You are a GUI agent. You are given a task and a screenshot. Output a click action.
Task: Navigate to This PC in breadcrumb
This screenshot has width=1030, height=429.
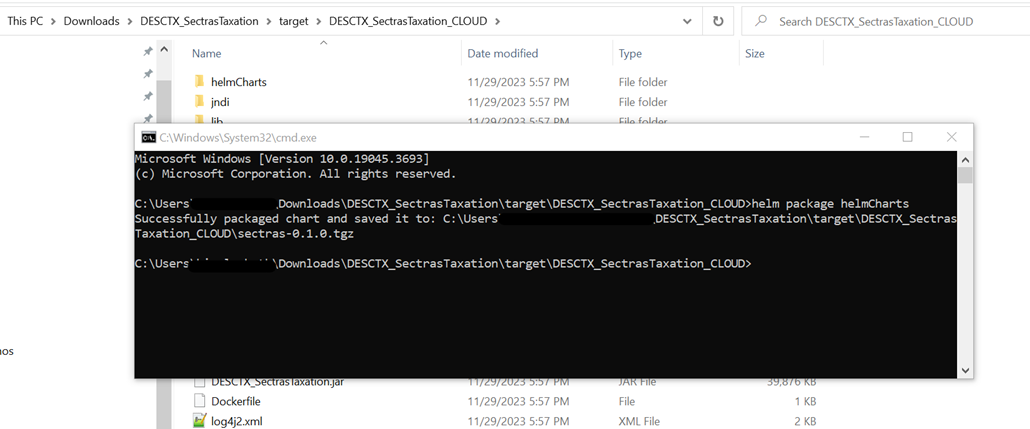[x=31, y=21]
